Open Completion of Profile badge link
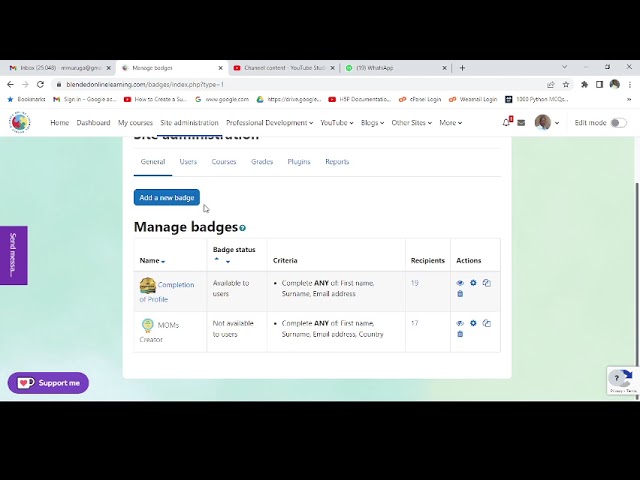 click(167, 291)
